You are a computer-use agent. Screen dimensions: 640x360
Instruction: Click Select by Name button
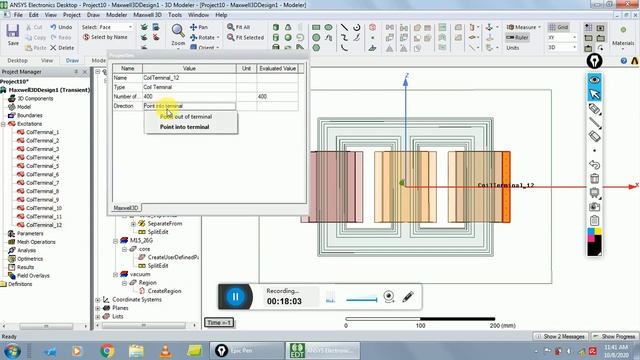105,37
